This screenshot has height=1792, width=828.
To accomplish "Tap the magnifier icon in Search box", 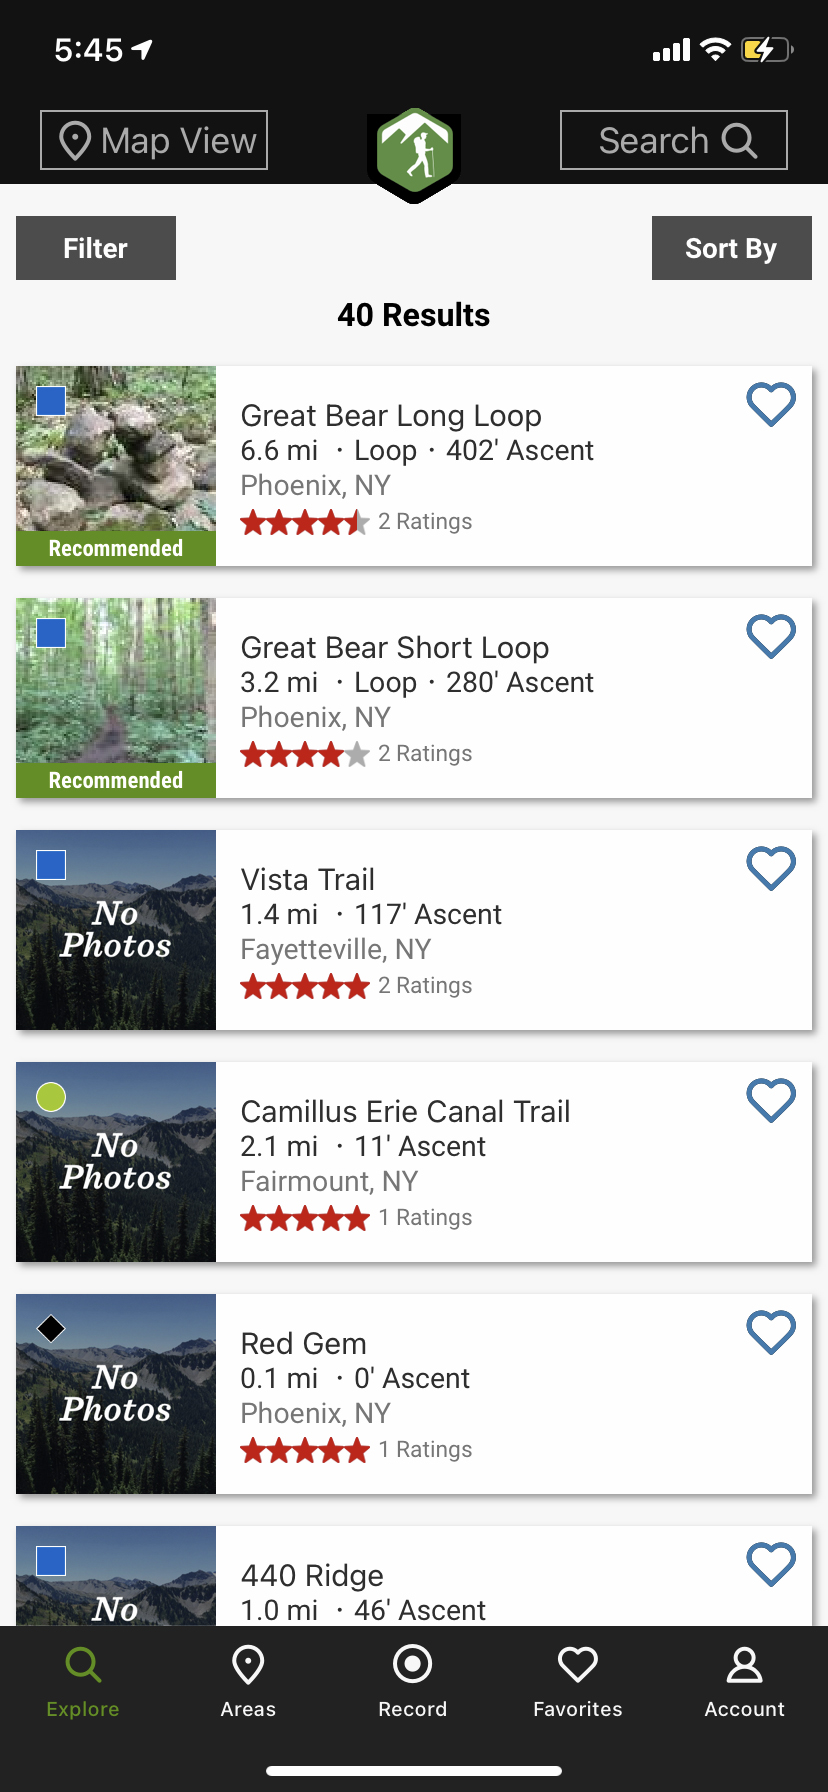I will 739,141.
